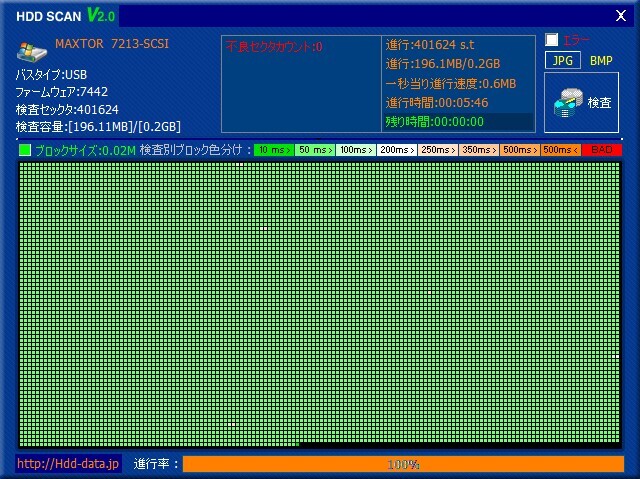The image size is (640, 479).
Task: Click the 500ms > legend swatch
Action: pyautogui.click(x=520, y=150)
